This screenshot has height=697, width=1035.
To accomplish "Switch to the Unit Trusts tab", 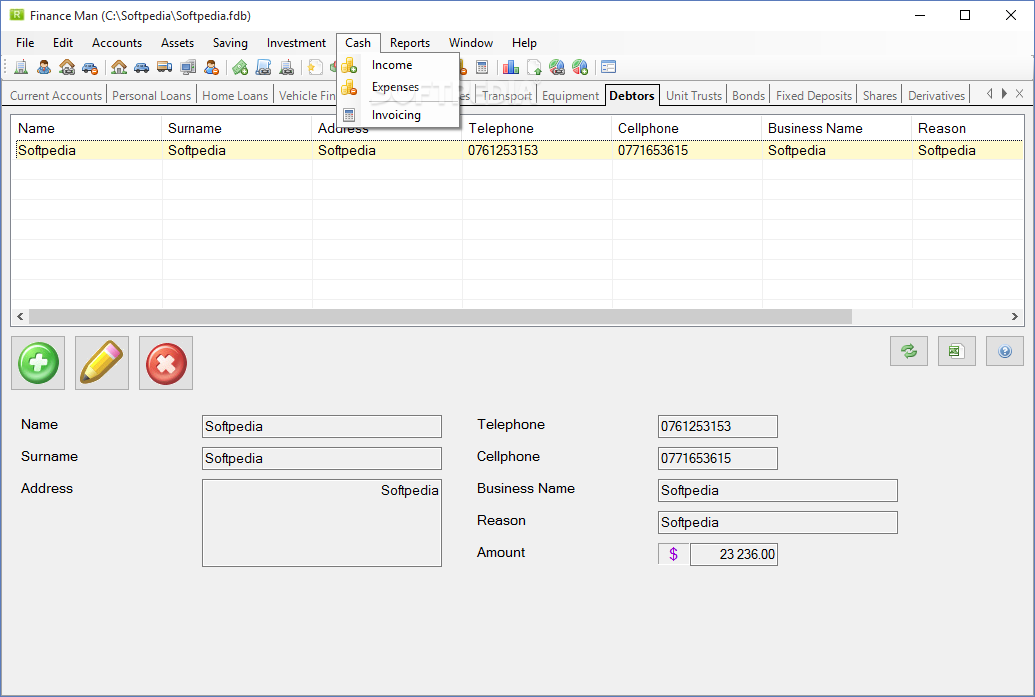I will (x=694, y=96).
